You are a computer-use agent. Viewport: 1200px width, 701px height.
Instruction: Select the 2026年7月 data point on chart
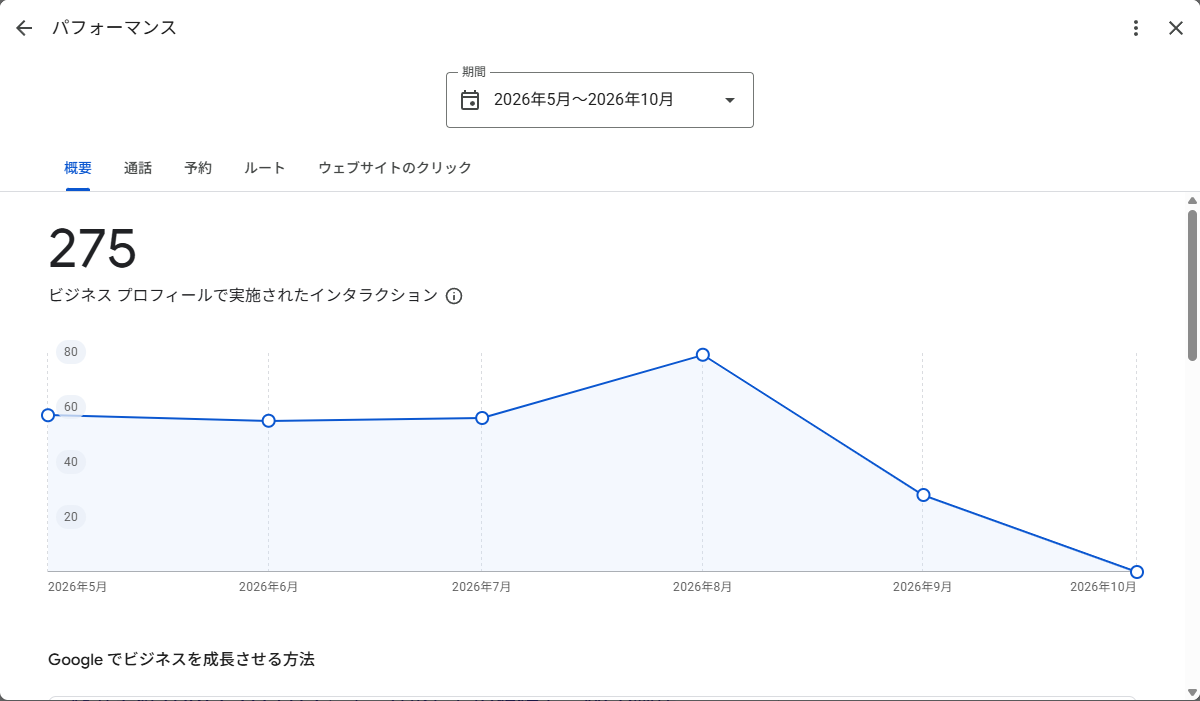[482, 418]
